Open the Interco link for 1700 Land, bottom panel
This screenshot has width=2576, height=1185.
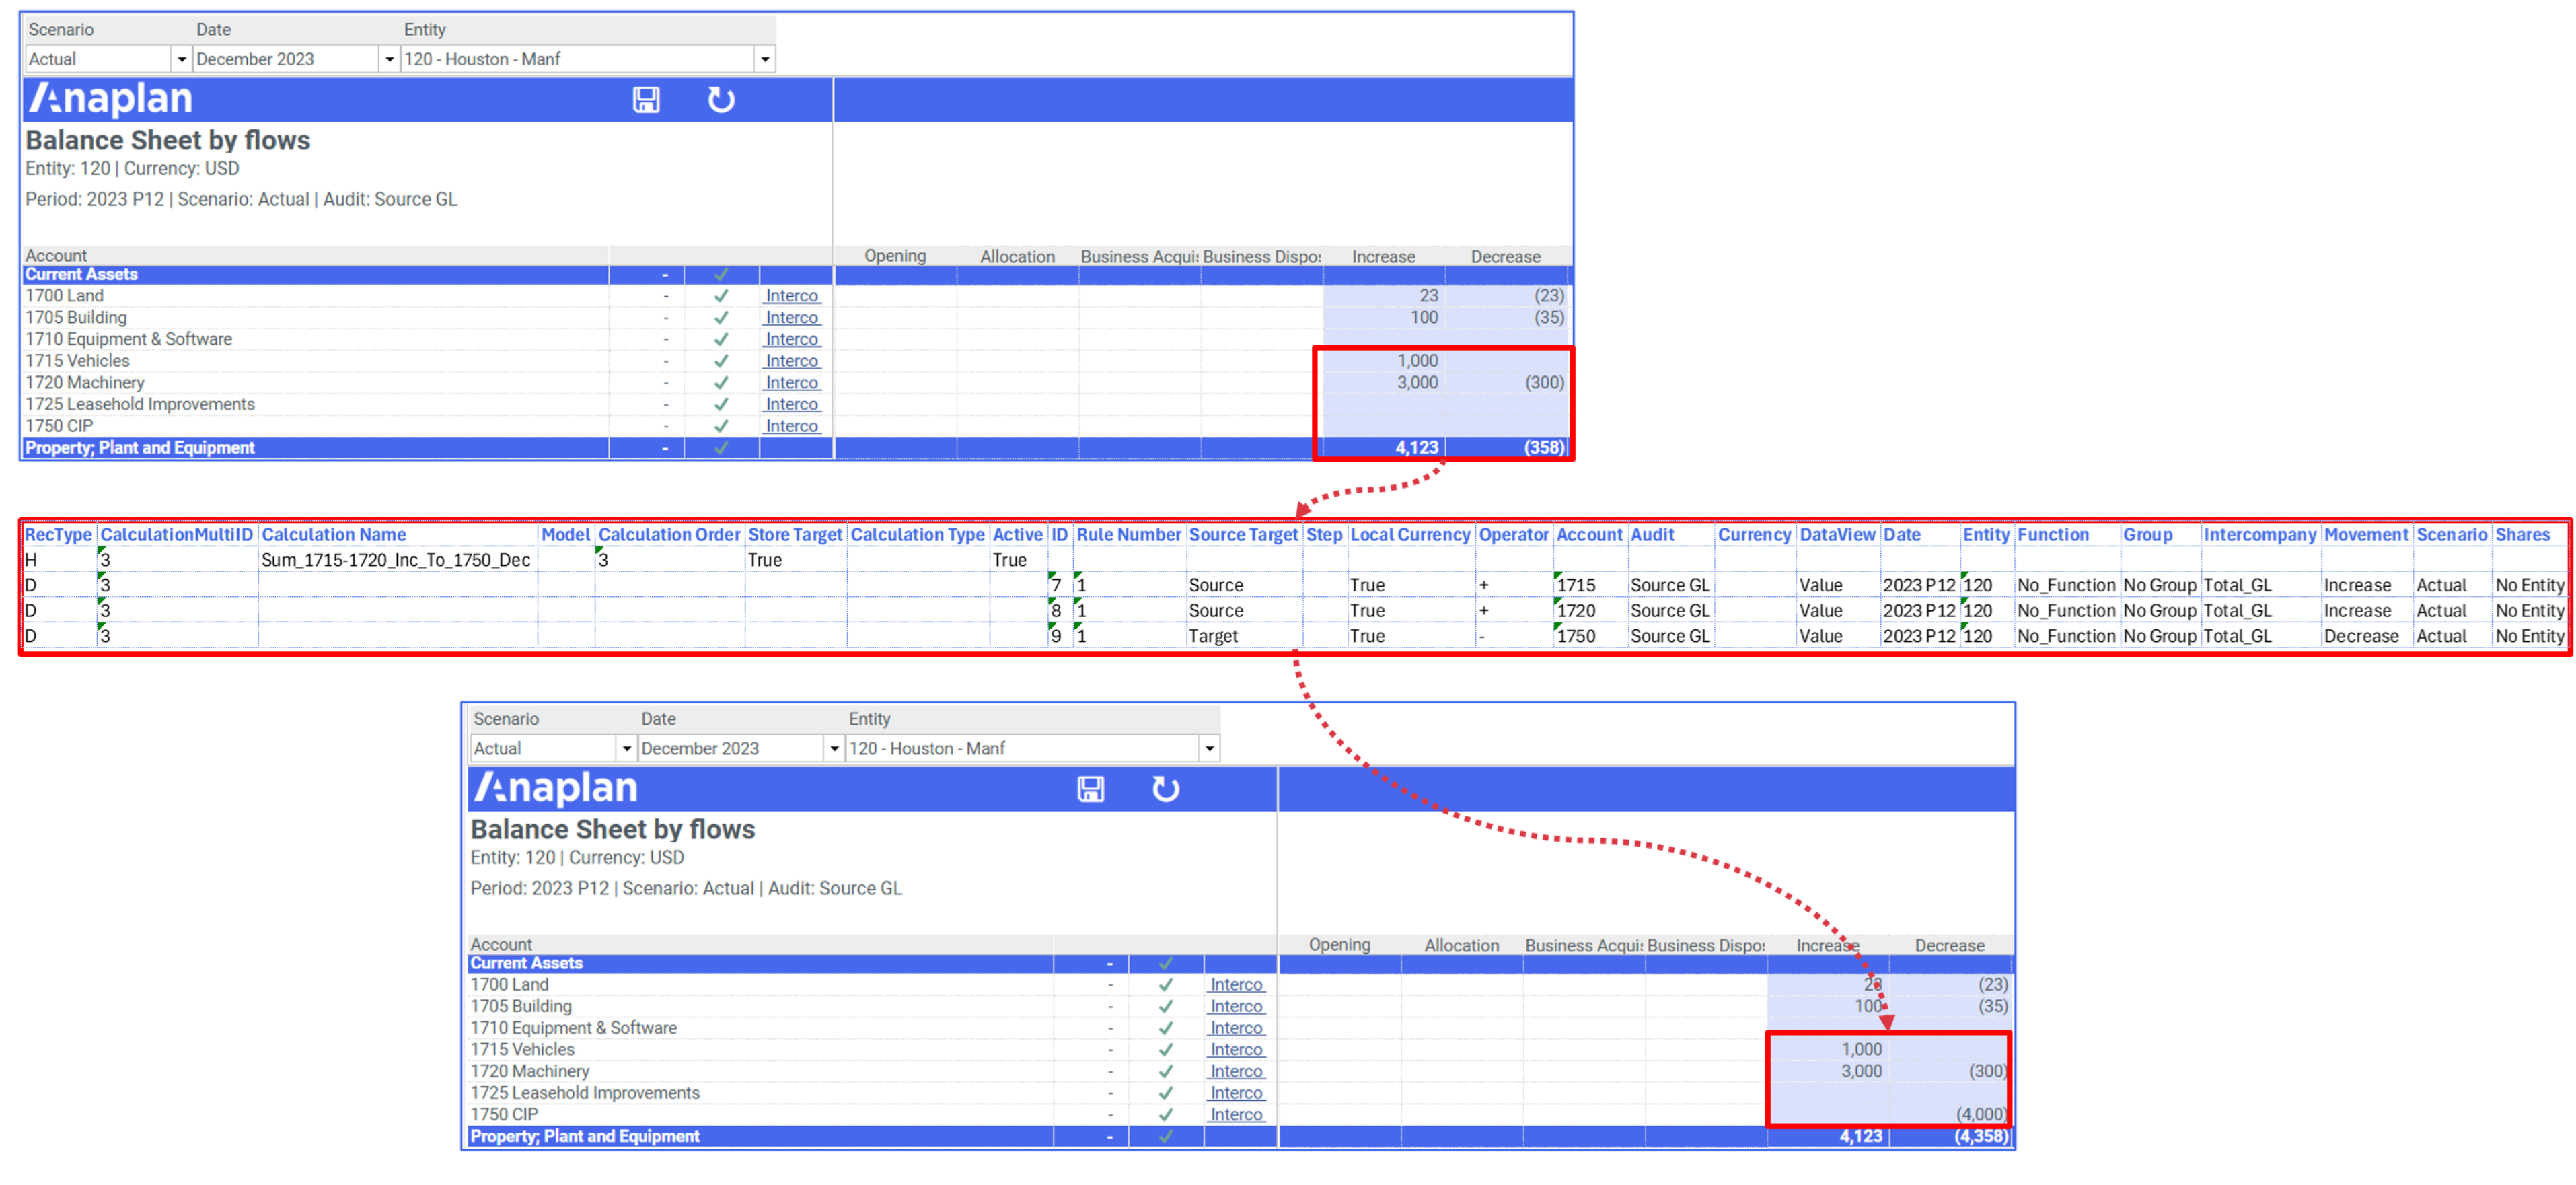[x=1237, y=985]
